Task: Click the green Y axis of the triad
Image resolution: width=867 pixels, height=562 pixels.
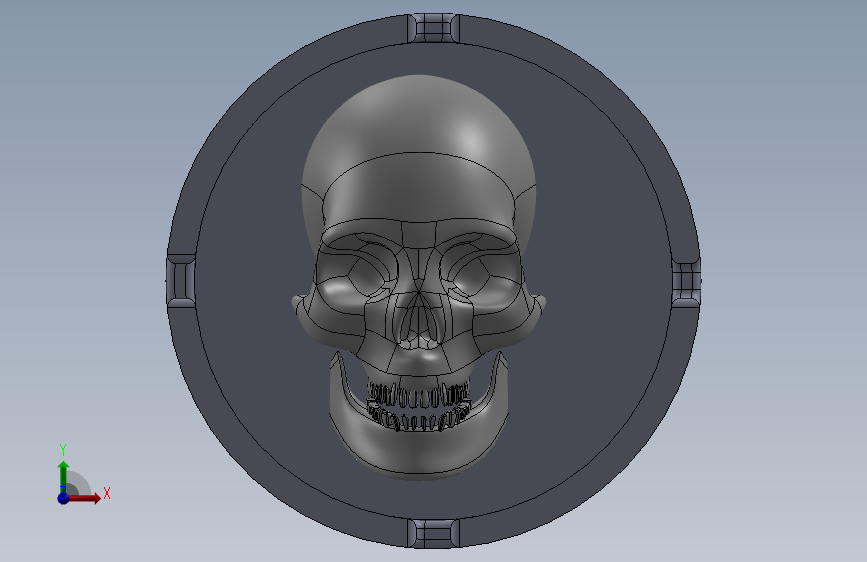Action: click(x=63, y=475)
